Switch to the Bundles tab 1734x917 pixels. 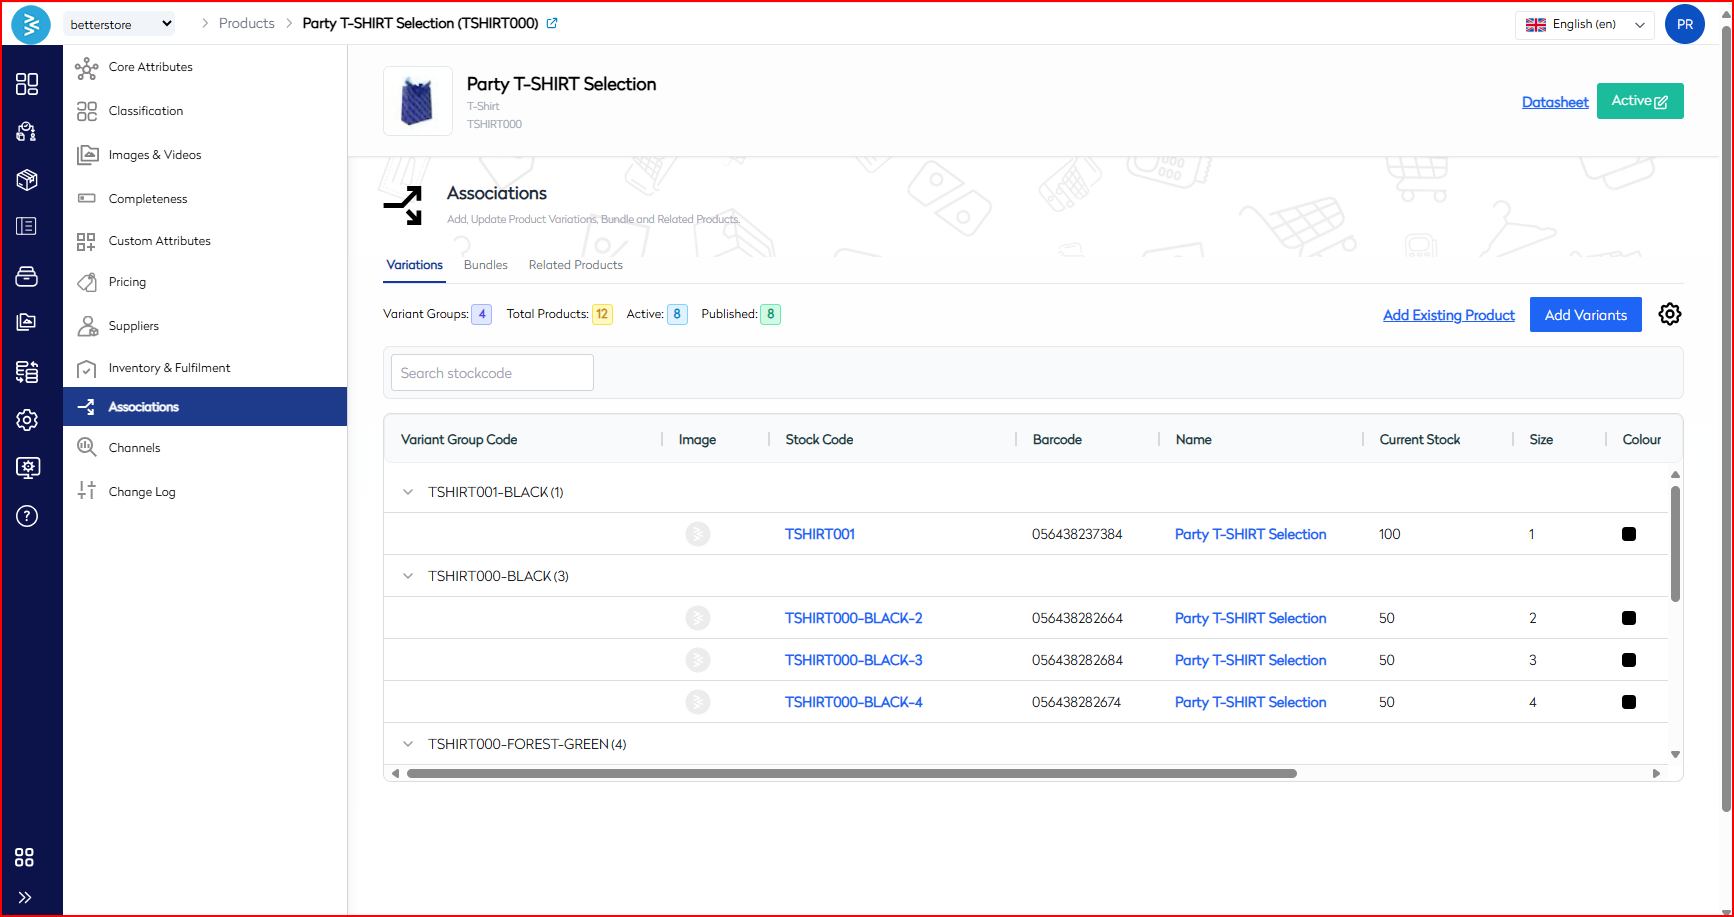pyautogui.click(x=485, y=265)
